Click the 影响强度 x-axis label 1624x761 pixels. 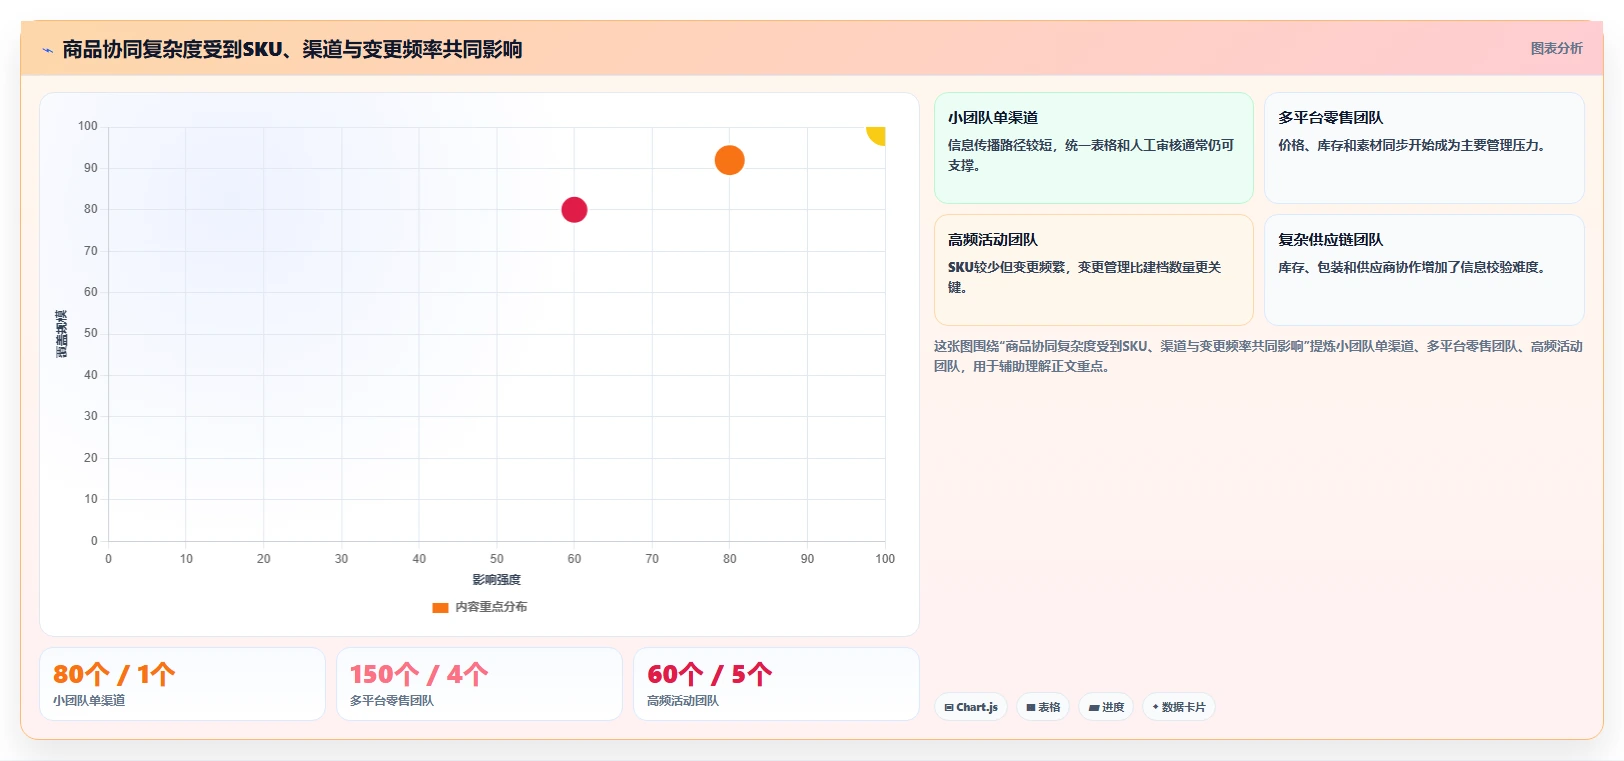(497, 580)
